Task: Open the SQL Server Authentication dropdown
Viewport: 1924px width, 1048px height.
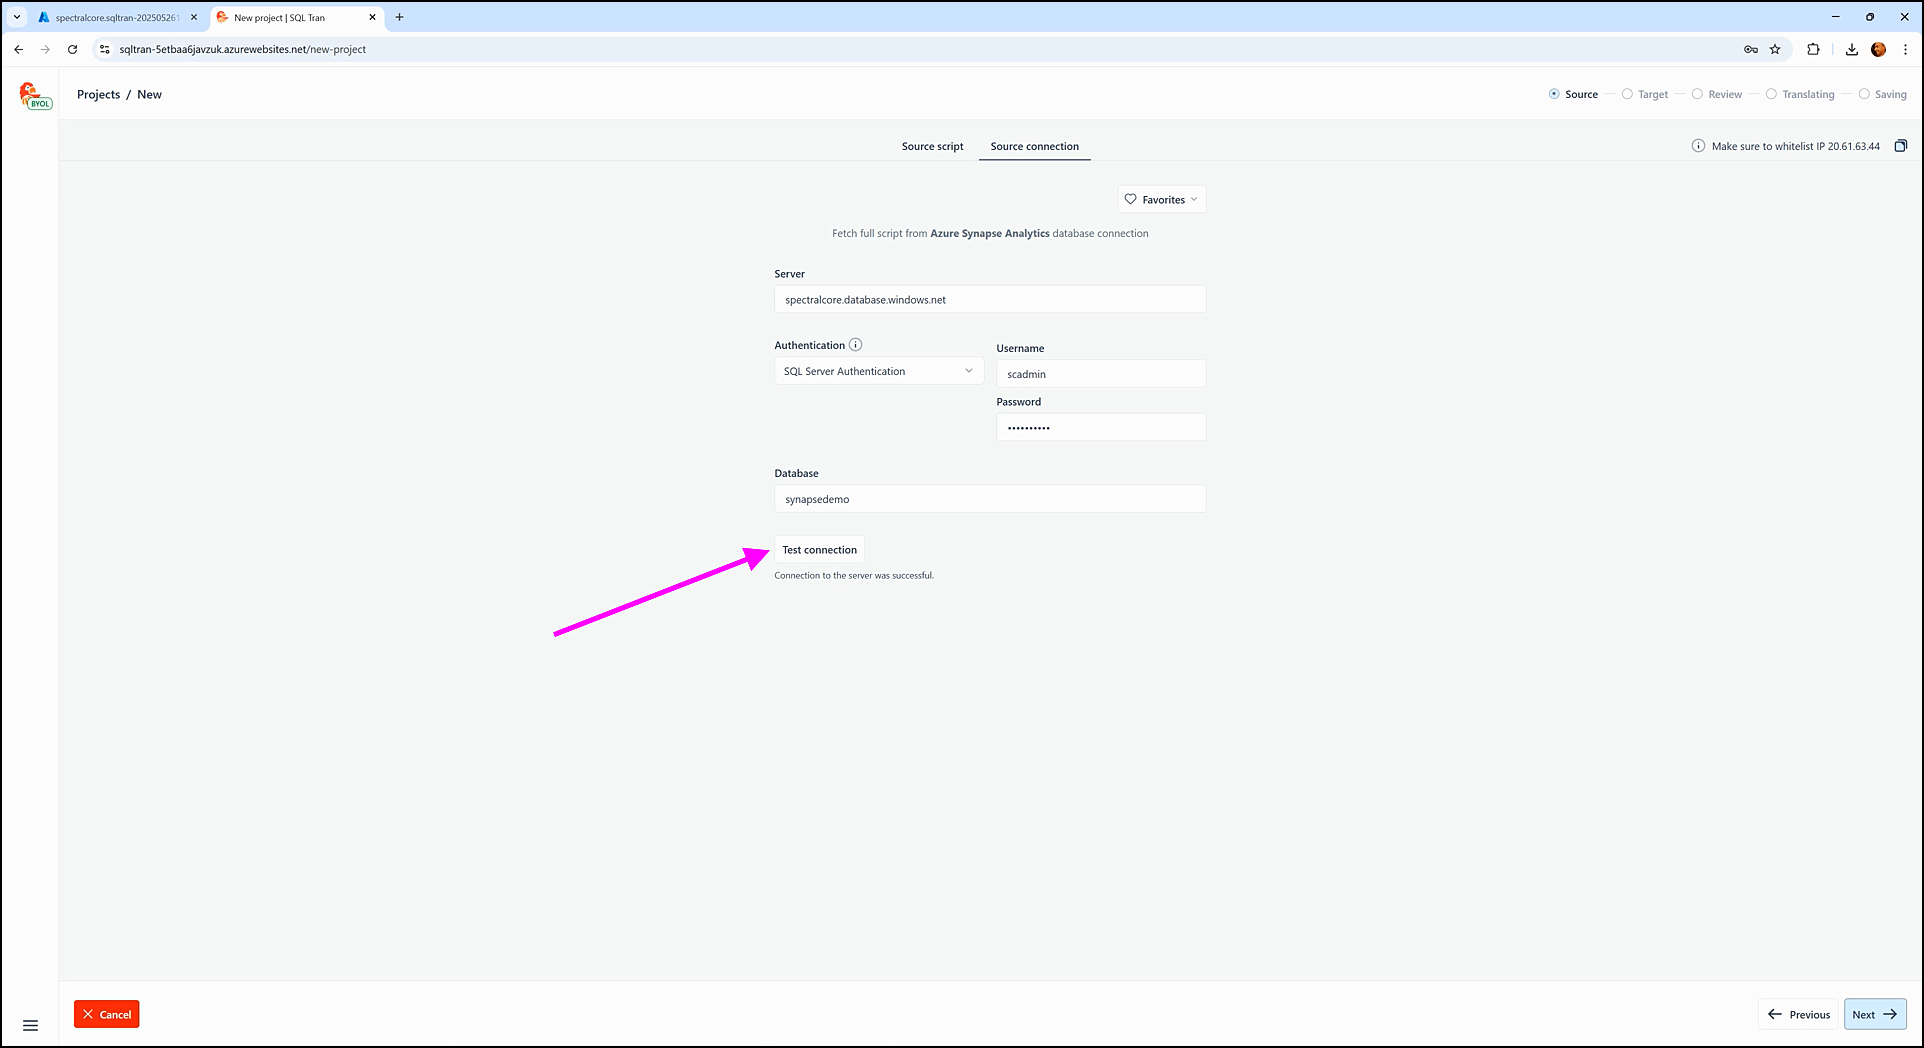Action: tap(878, 371)
